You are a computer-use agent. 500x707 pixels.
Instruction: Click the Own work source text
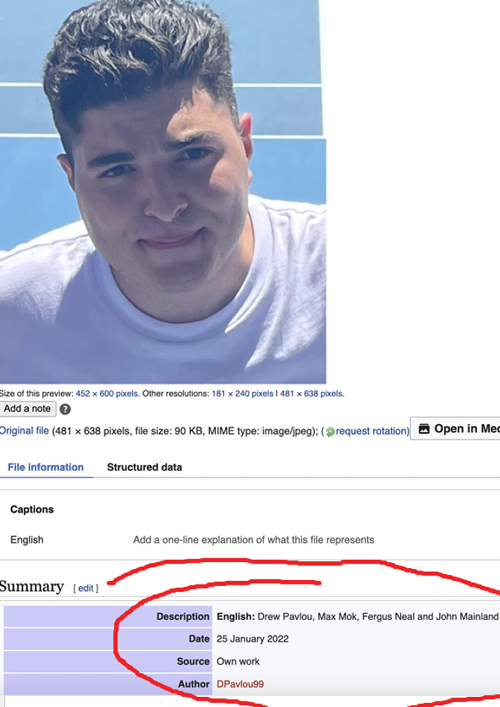point(238,661)
